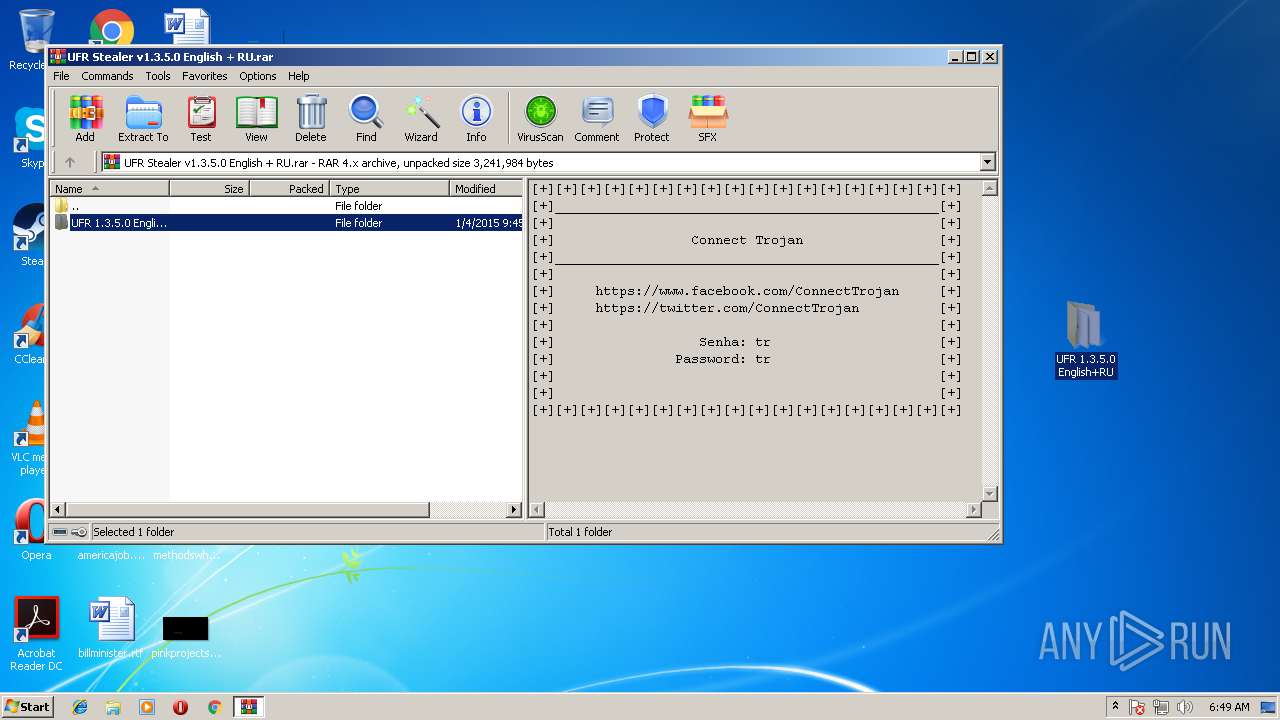Open the File menu

(61, 76)
